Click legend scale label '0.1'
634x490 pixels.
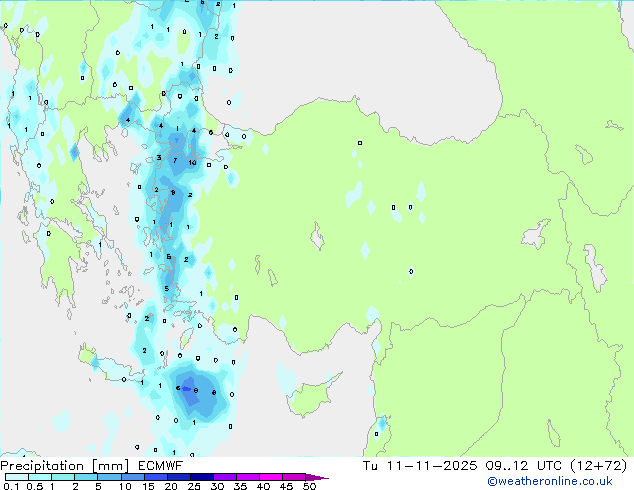coord(11,486)
